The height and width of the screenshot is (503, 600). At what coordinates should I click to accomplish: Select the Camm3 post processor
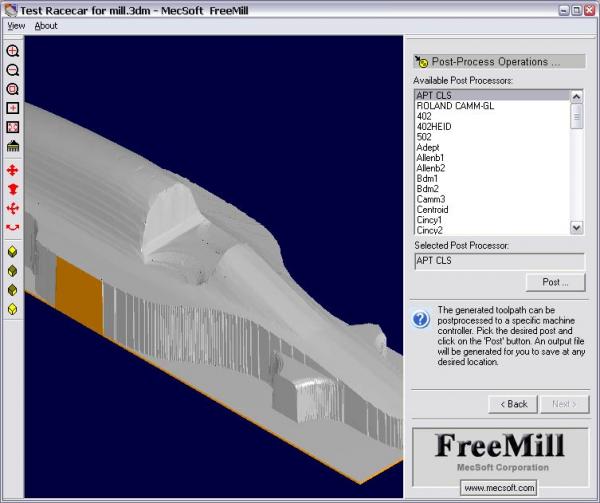[492, 199]
